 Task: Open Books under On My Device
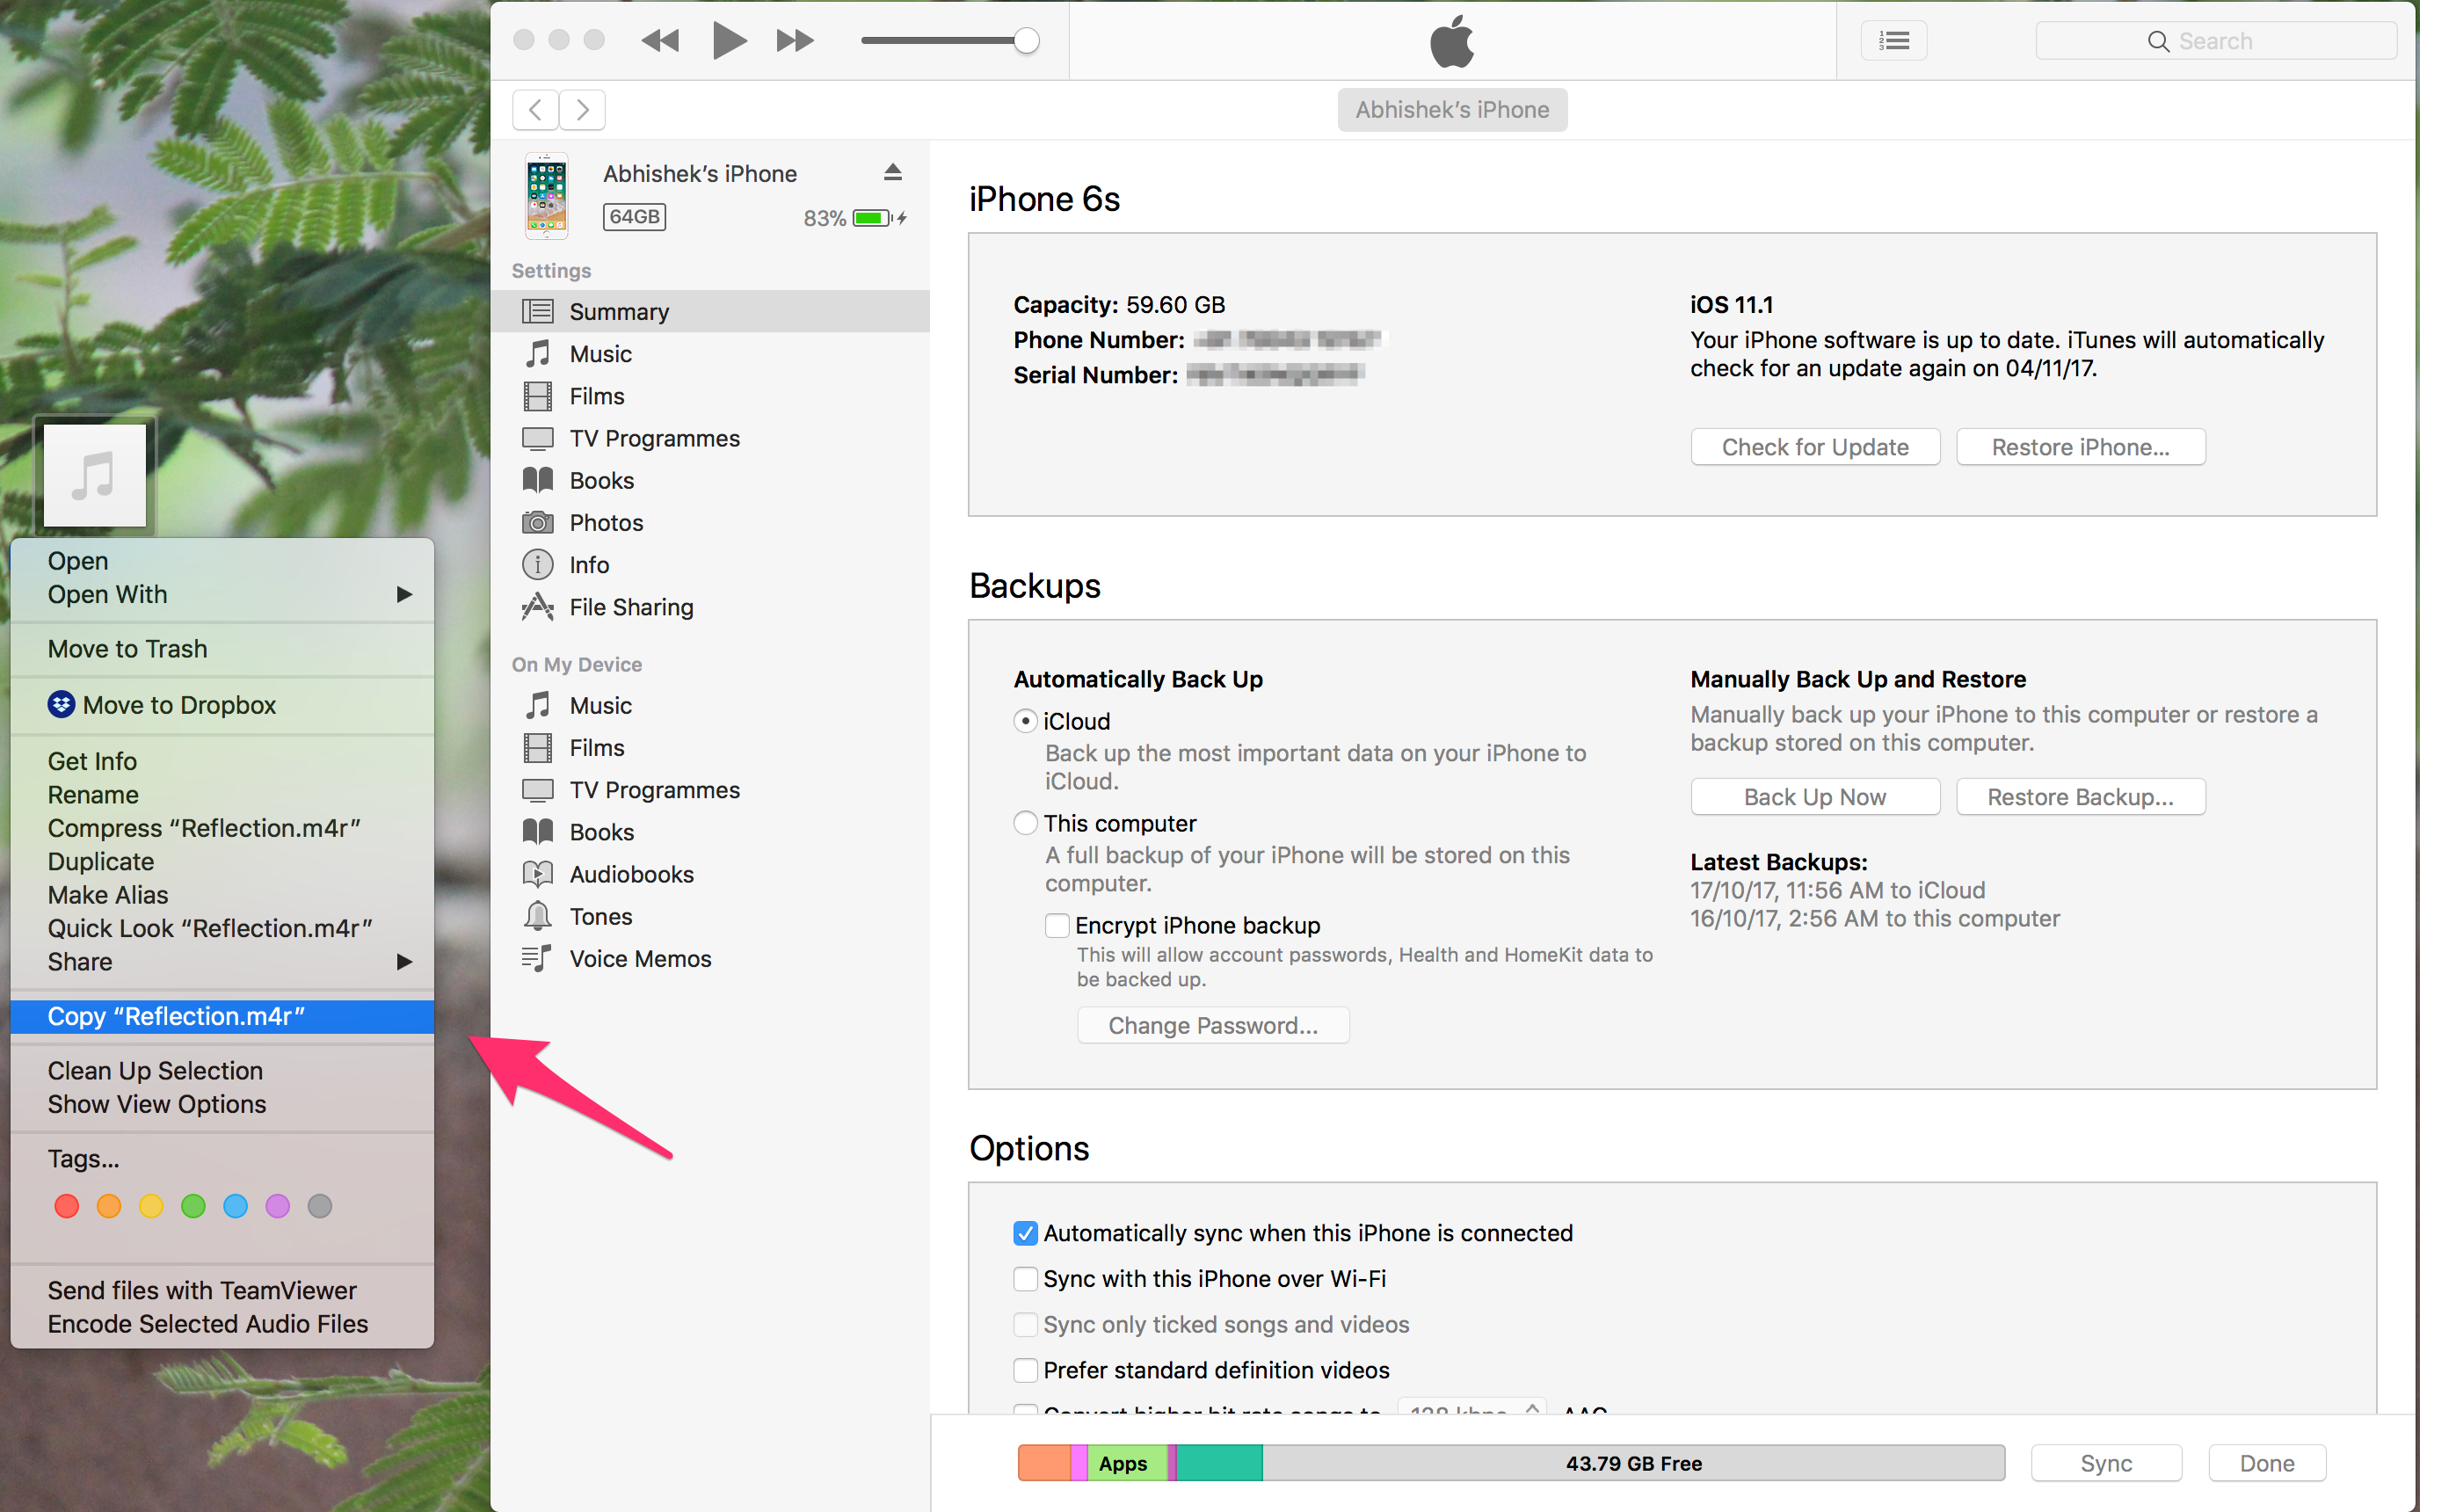[x=710, y=832]
